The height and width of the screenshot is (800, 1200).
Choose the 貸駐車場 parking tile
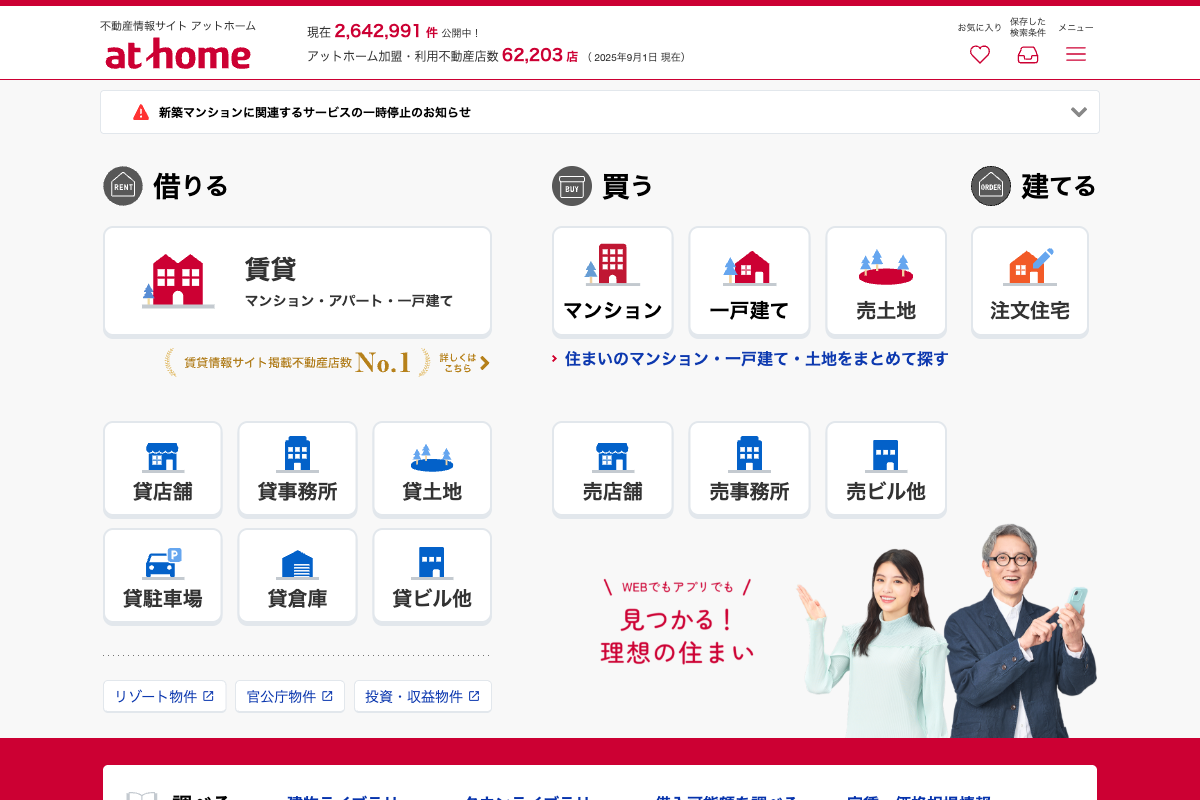163,576
